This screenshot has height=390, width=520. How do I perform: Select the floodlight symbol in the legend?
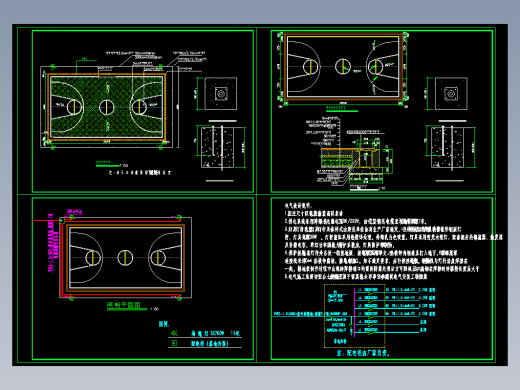[174, 333]
